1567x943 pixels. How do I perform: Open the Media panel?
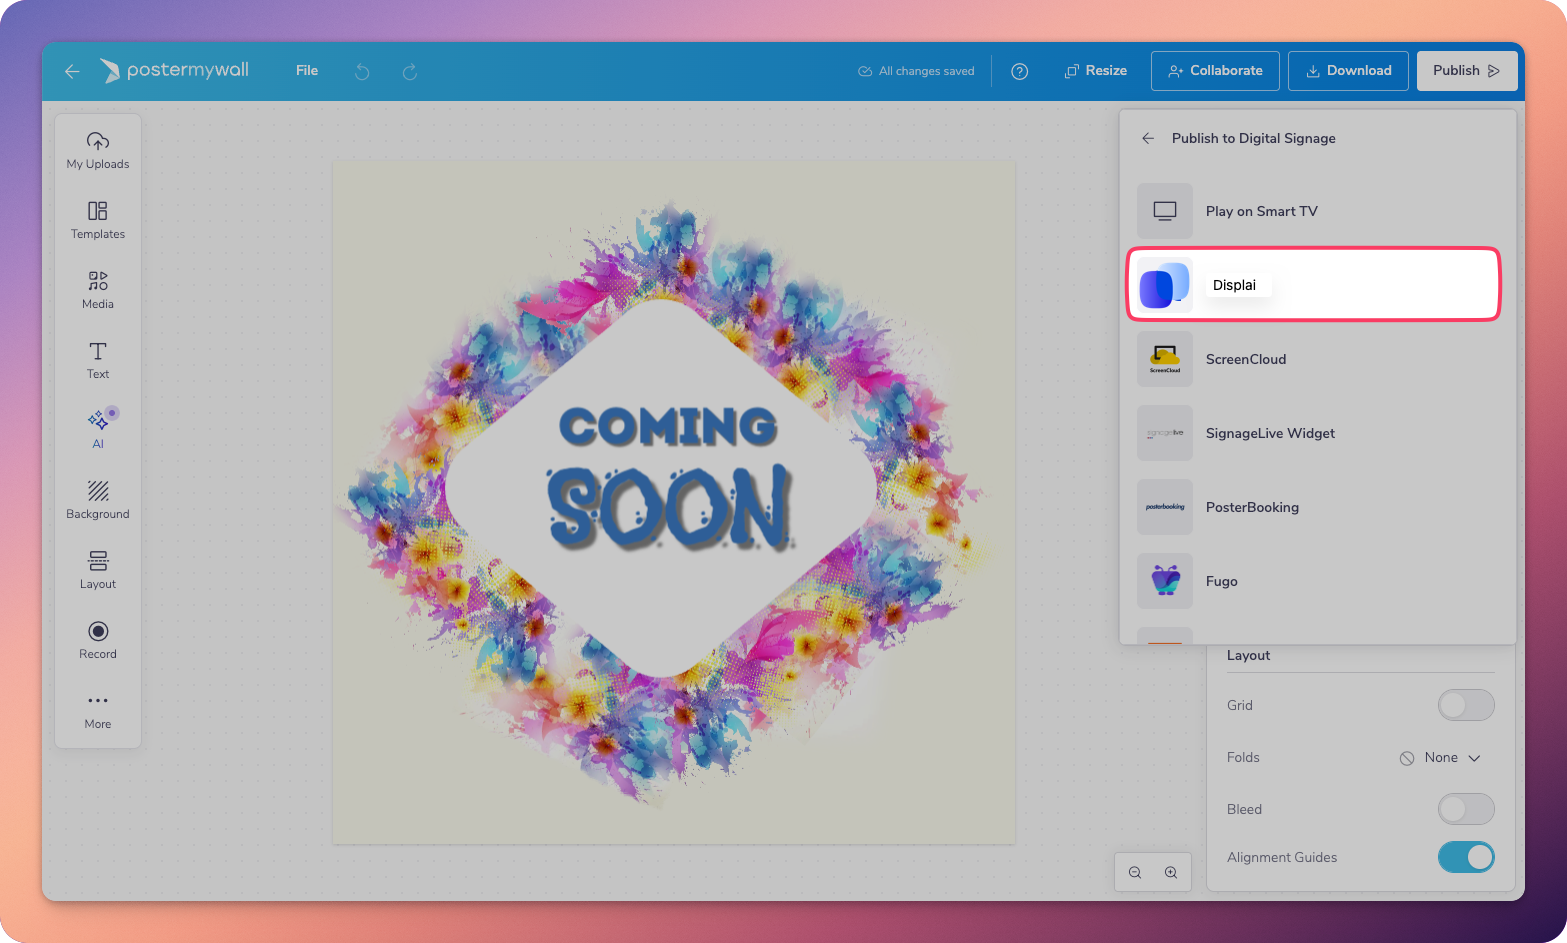pyautogui.click(x=98, y=290)
